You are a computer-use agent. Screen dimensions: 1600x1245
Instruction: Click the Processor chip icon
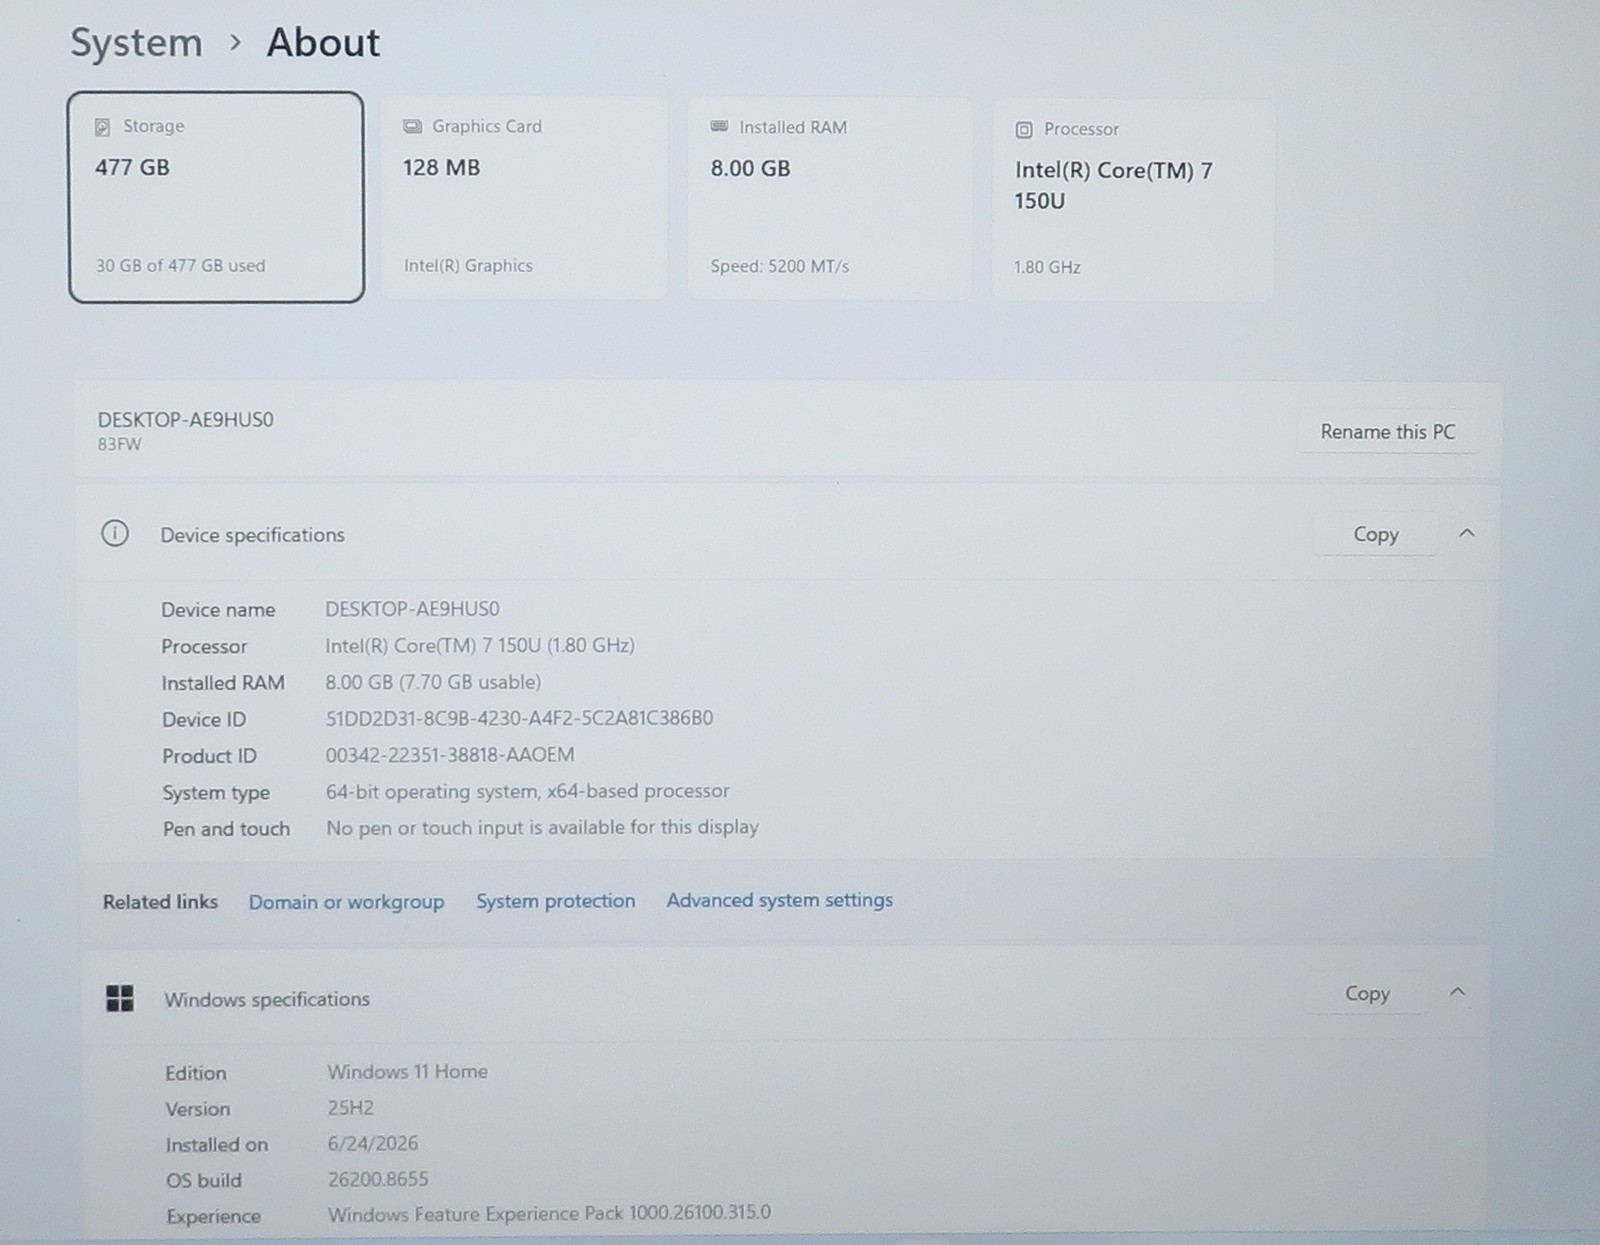1024,130
